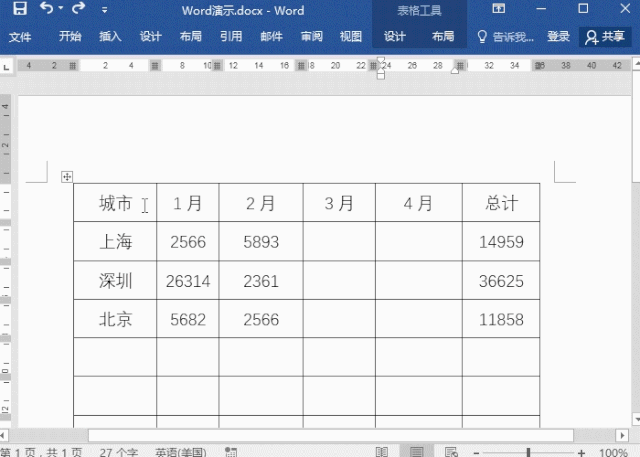Redo the last action
This screenshot has height=457, width=640.
click(x=79, y=8)
